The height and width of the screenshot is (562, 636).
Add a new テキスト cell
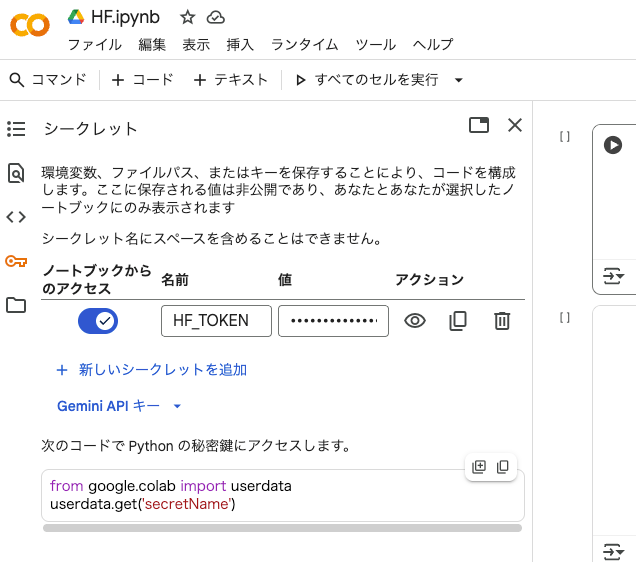point(231,80)
